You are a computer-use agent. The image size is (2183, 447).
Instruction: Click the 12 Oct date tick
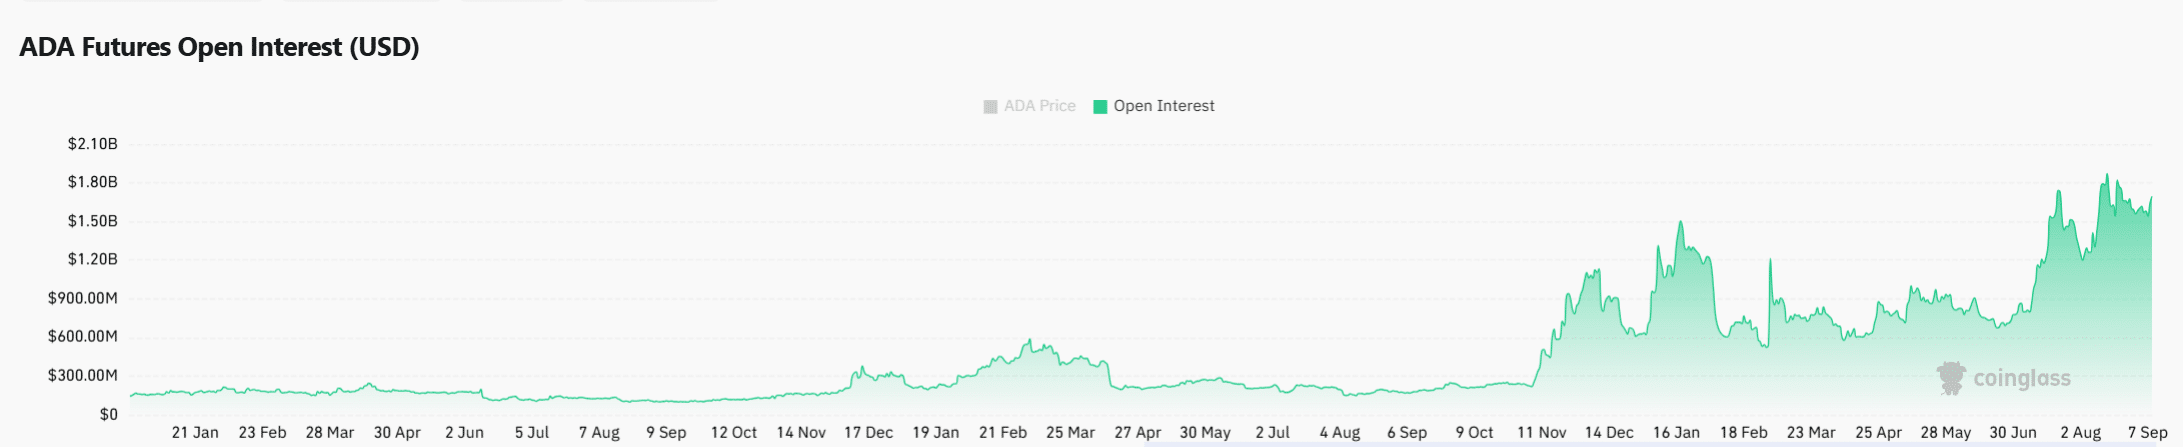pos(733,432)
